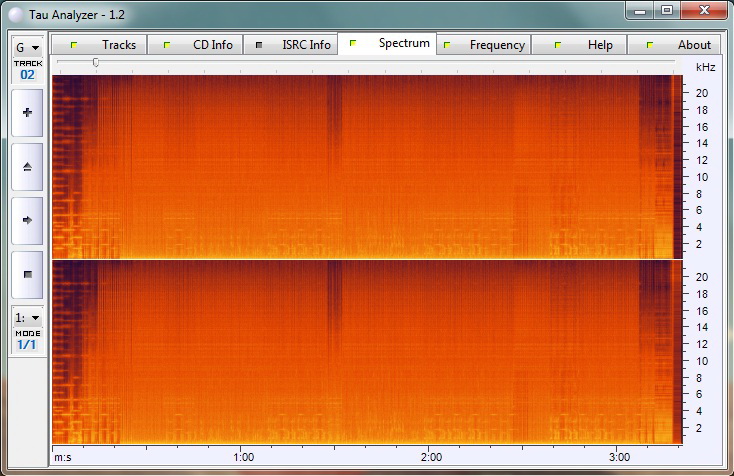This screenshot has height=476, width=734.
Task: Click the 2:00 time marker
Action: [431, 457]
